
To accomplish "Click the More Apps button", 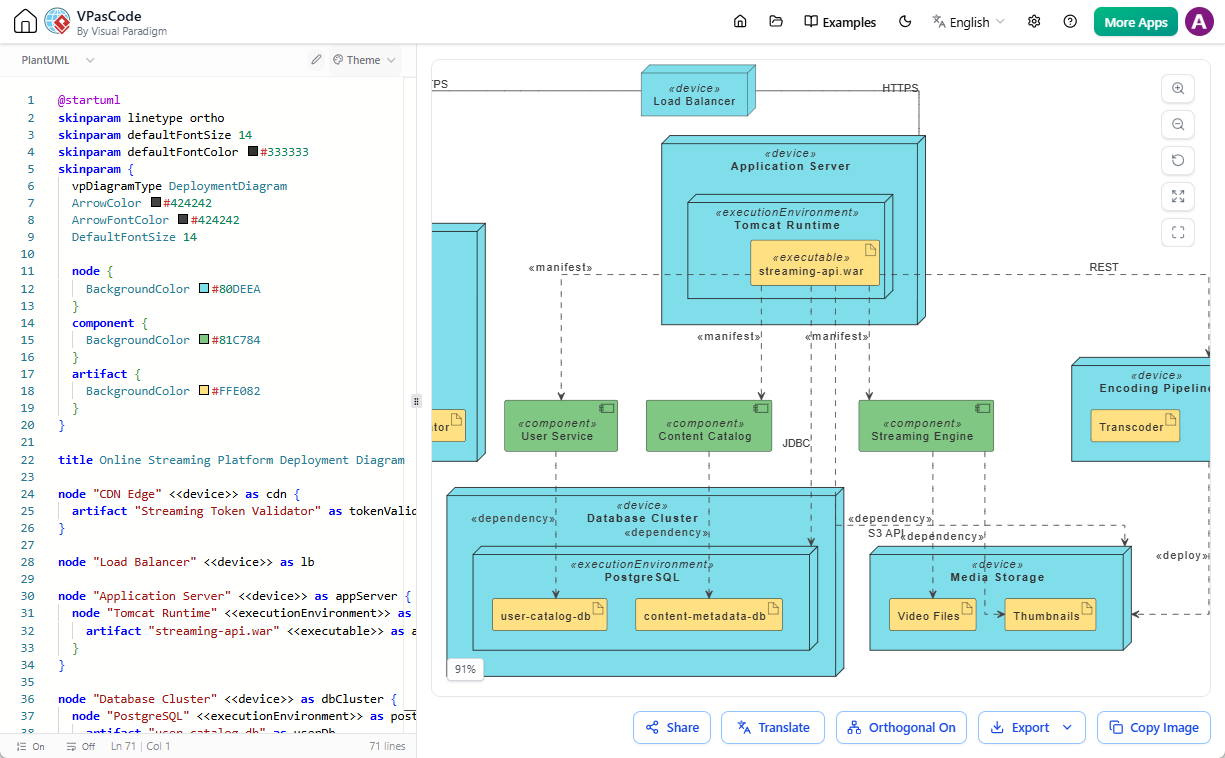I will click(1136, 22).
